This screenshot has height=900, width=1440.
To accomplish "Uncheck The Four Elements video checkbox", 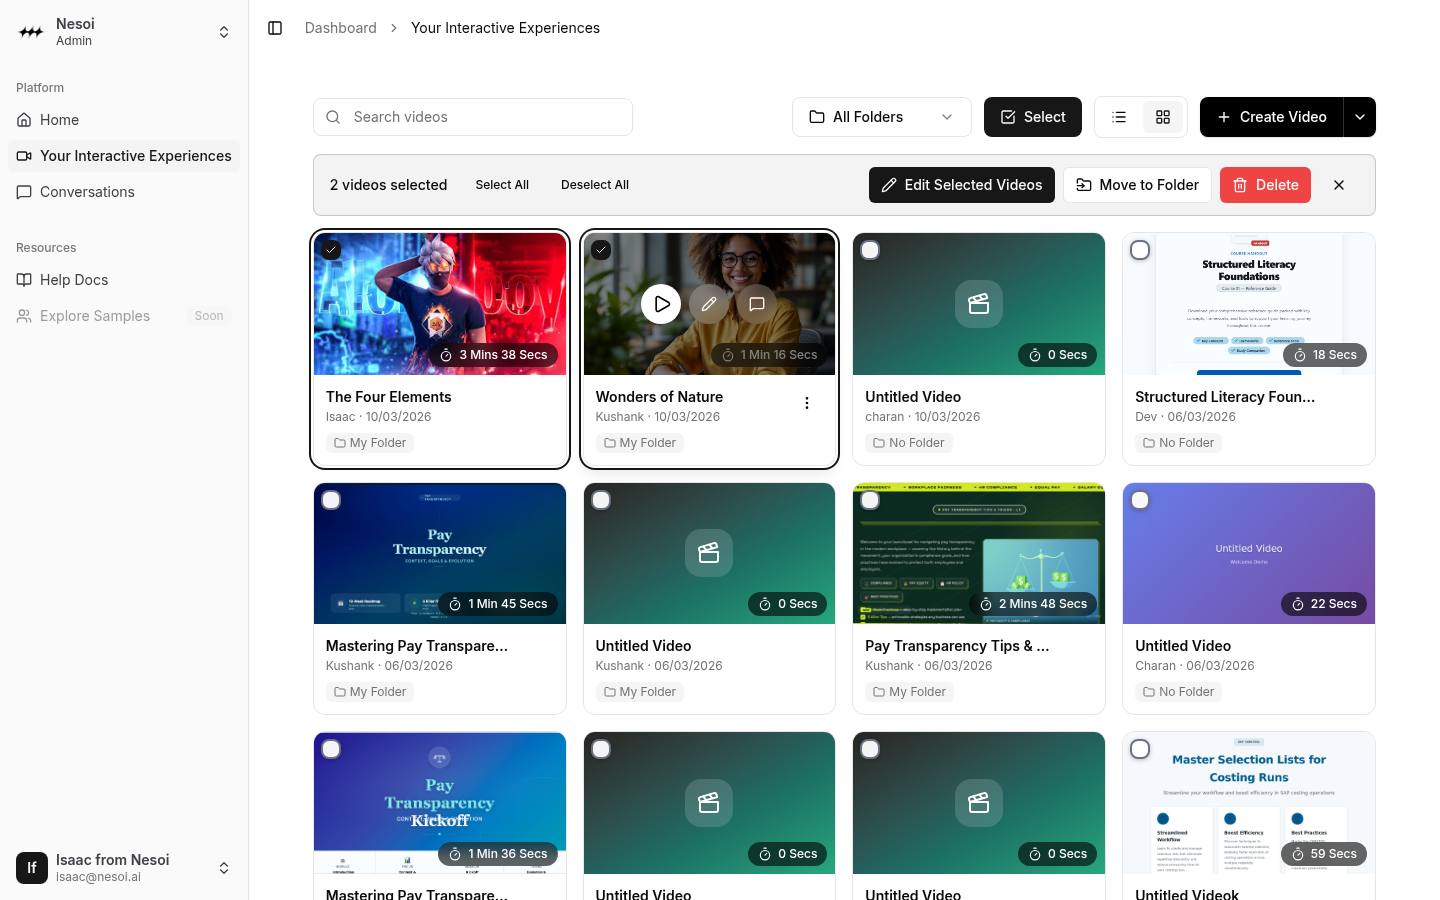I will click(332, 250).
